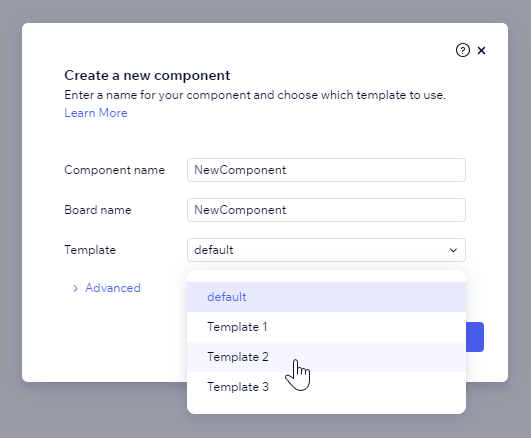531x438 pixels.
Task: Click the partially hidden blue button
Action: click(x=475, y=337)
